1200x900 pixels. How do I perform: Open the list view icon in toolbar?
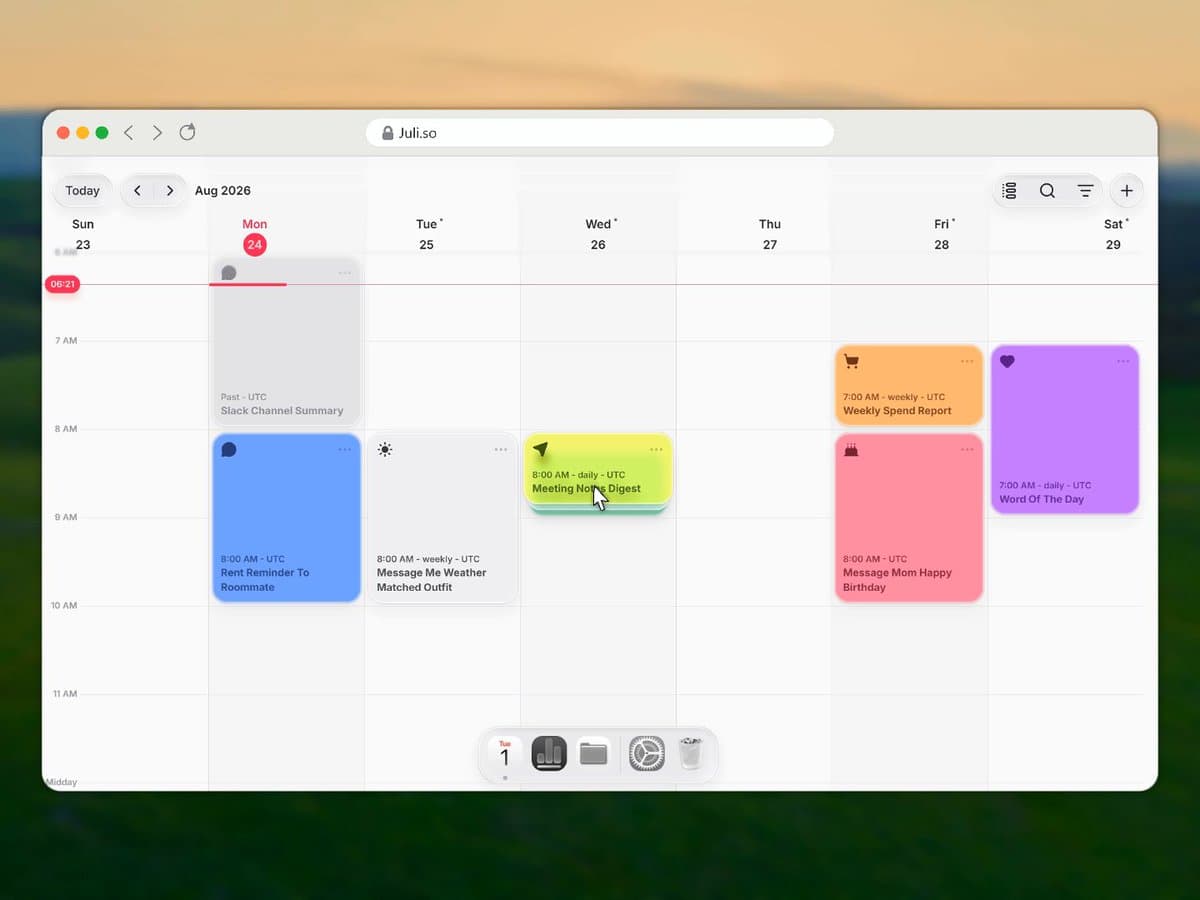[x=1010, y=190]
